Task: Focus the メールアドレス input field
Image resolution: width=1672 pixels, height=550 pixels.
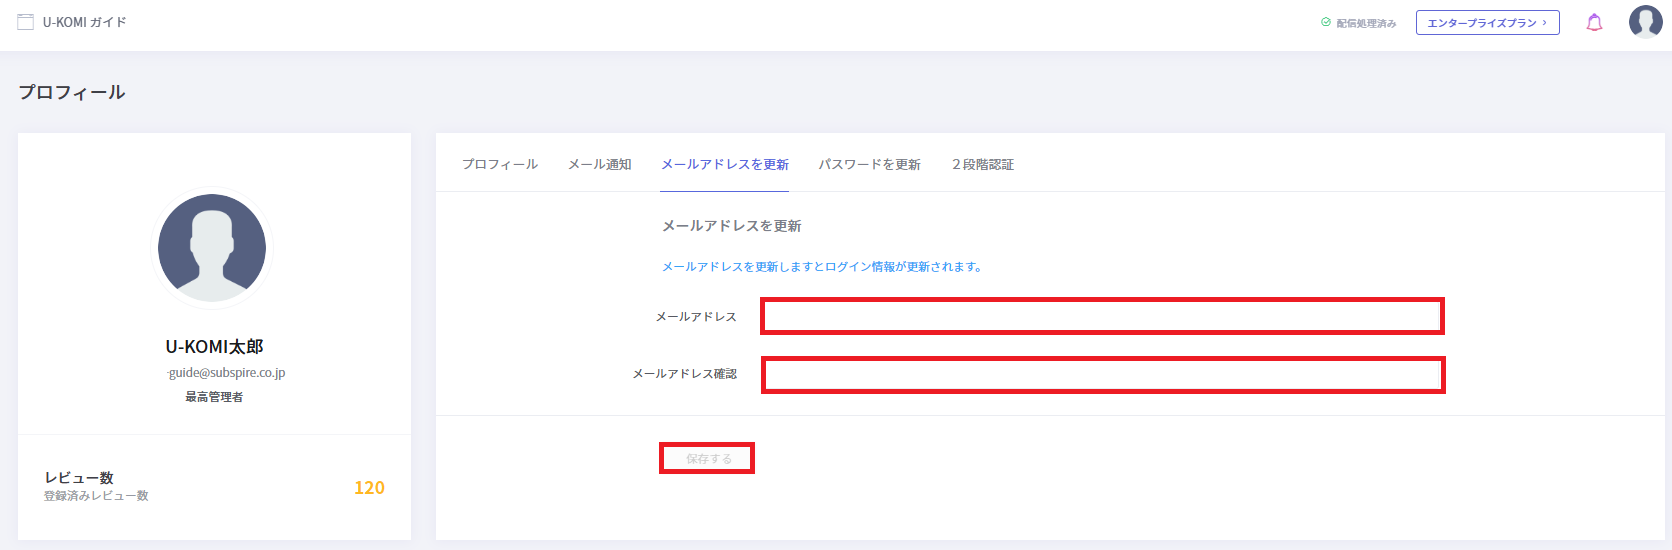Action: [x=1102, y=316]
